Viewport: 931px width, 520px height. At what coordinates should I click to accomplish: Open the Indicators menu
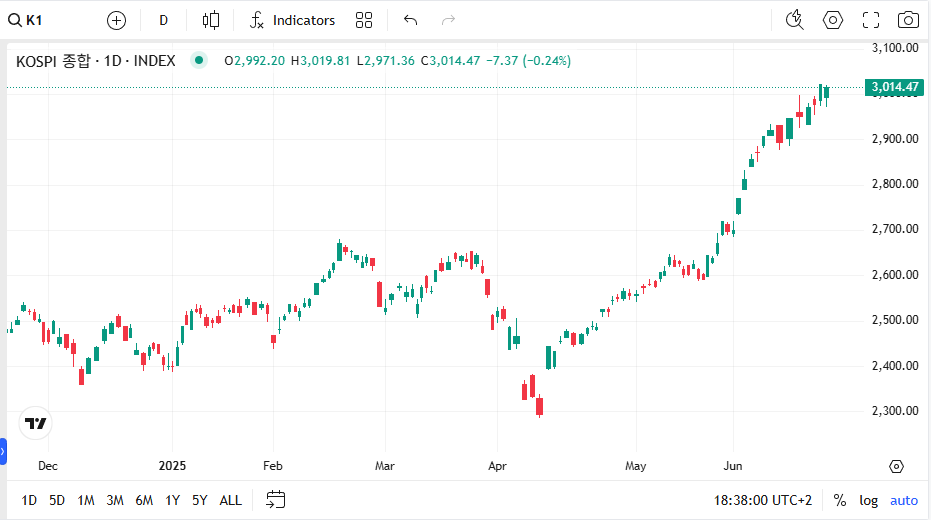click(292, 20)
